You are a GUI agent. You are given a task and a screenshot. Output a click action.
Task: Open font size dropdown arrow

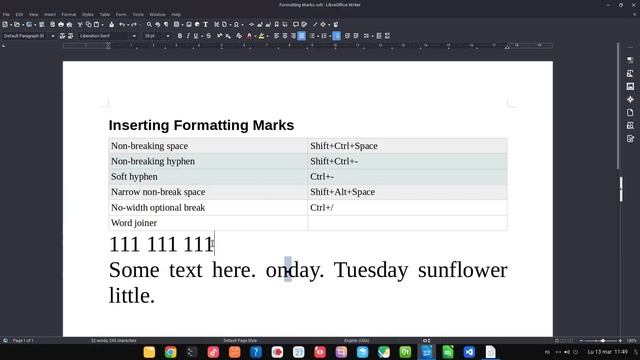point(168,36)
